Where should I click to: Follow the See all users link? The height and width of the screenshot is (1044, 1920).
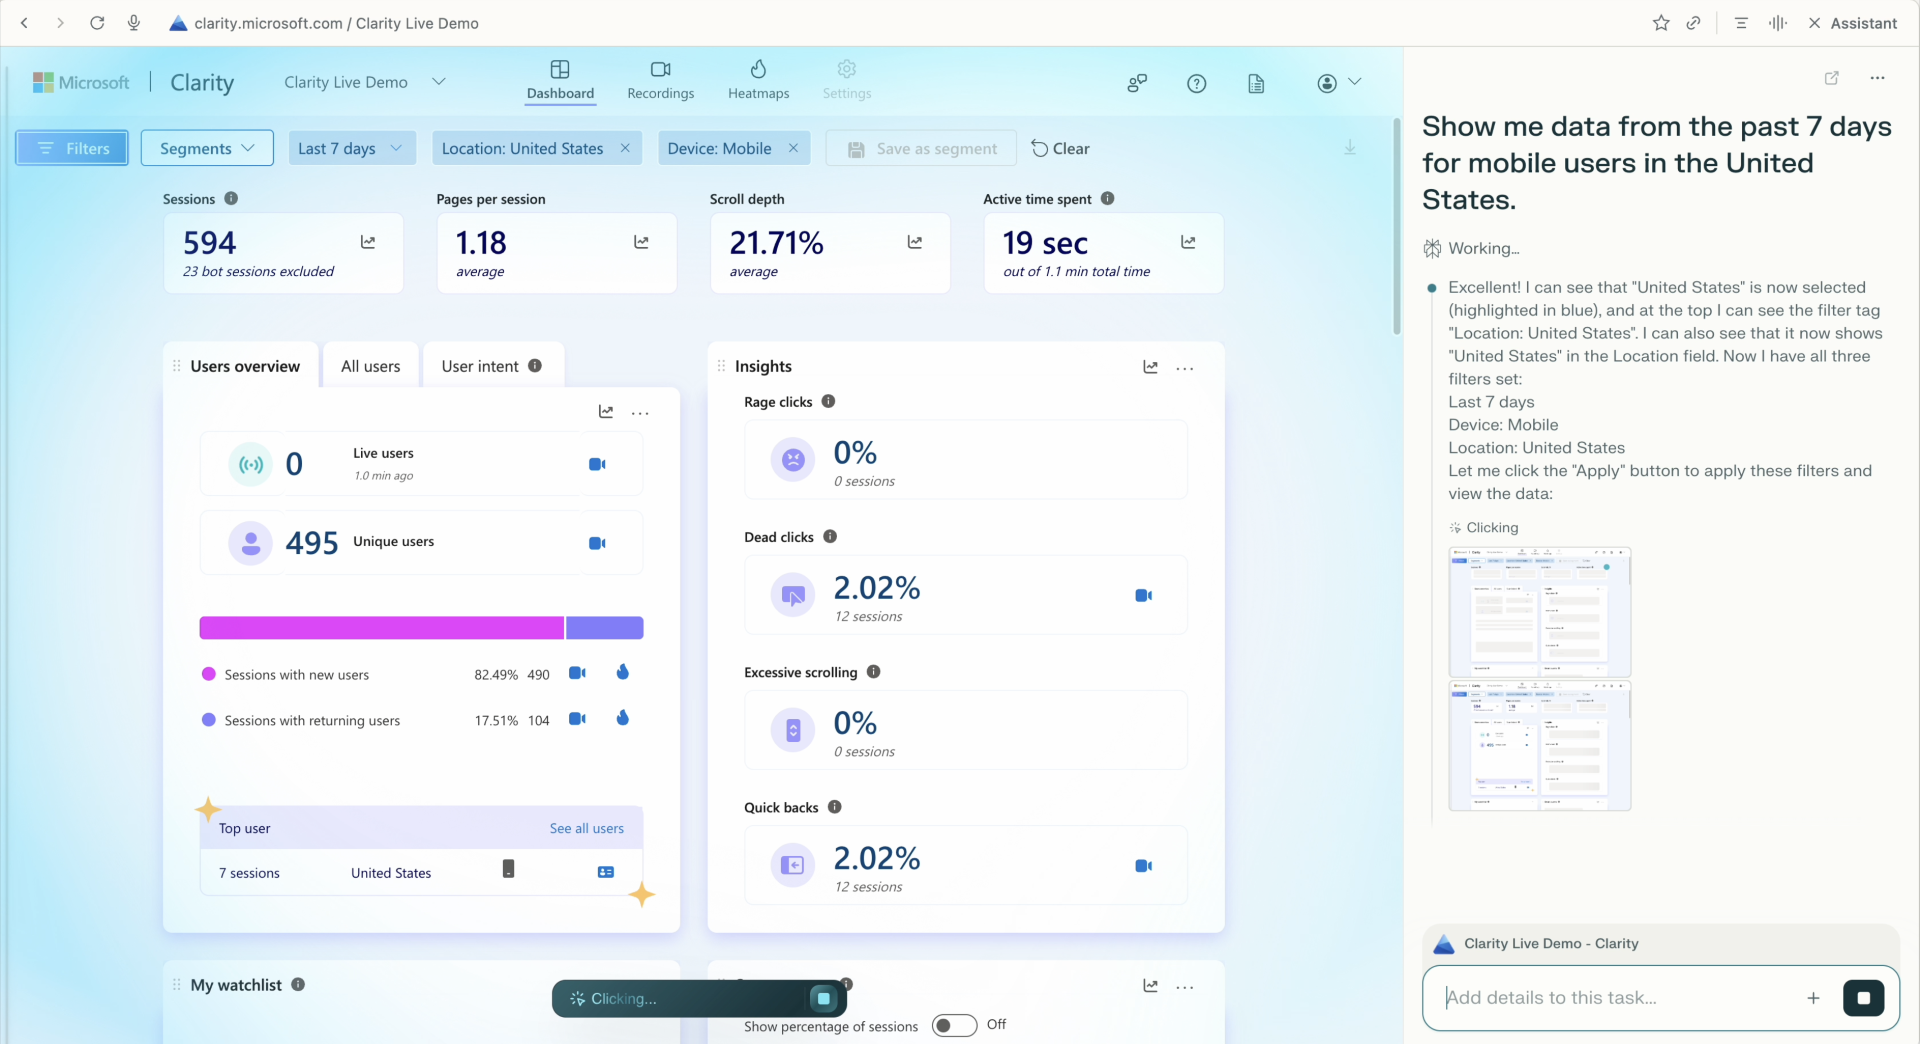click(586, 829)
